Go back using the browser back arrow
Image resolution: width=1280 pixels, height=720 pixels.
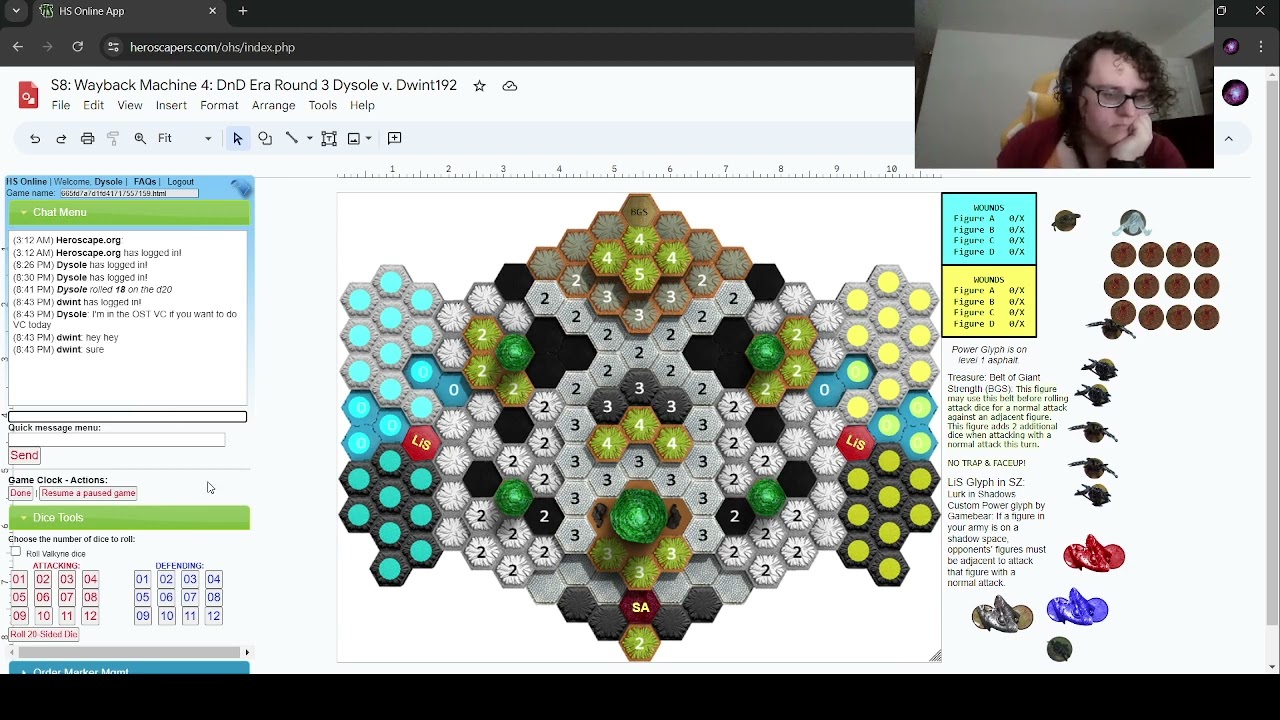(x=18, y=47)
